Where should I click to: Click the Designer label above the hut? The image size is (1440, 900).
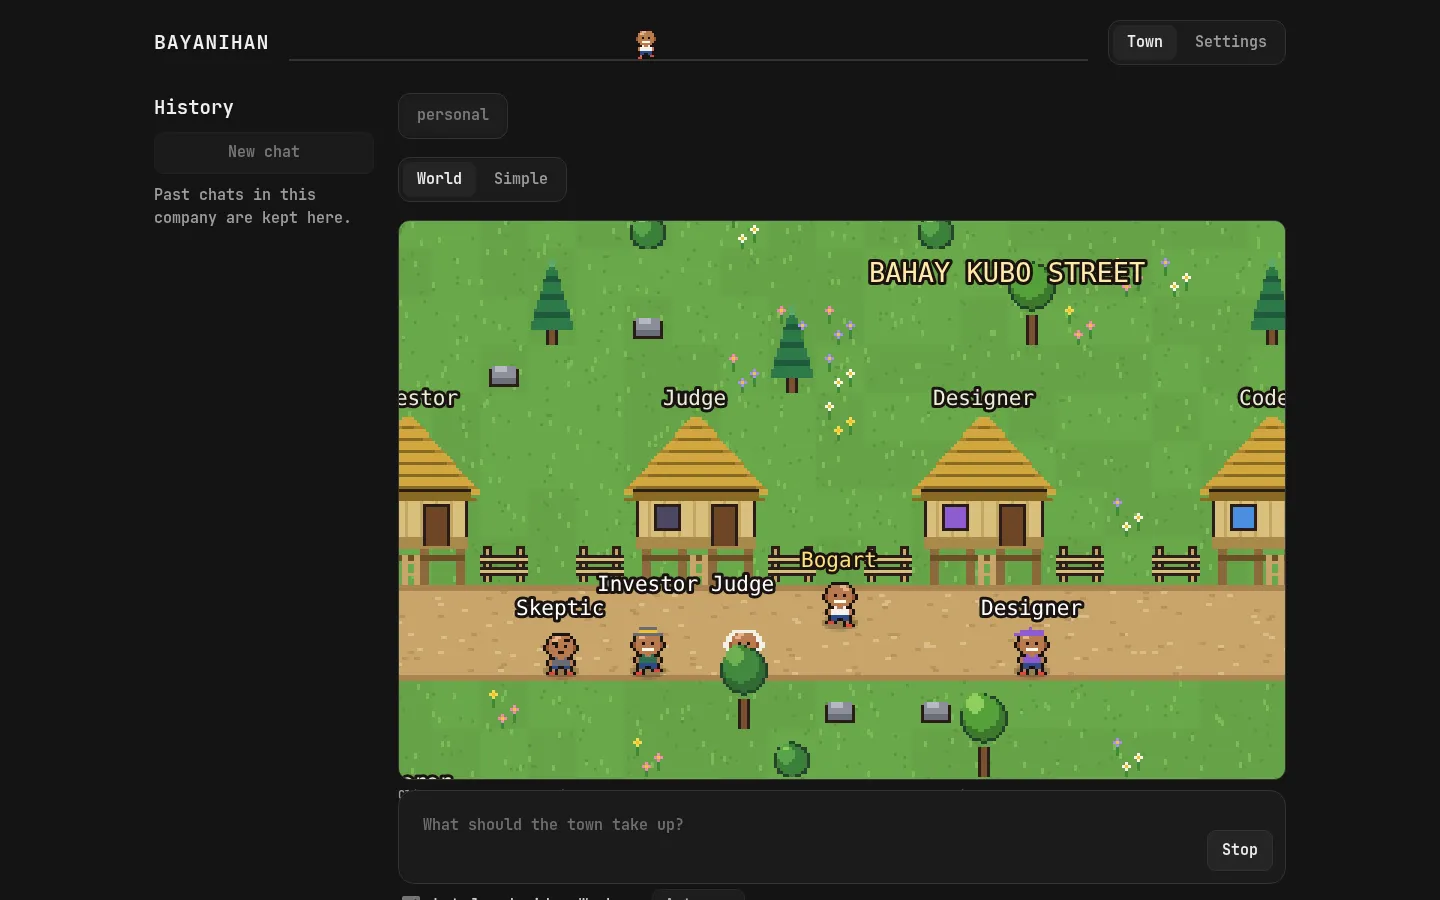[983, 398]
